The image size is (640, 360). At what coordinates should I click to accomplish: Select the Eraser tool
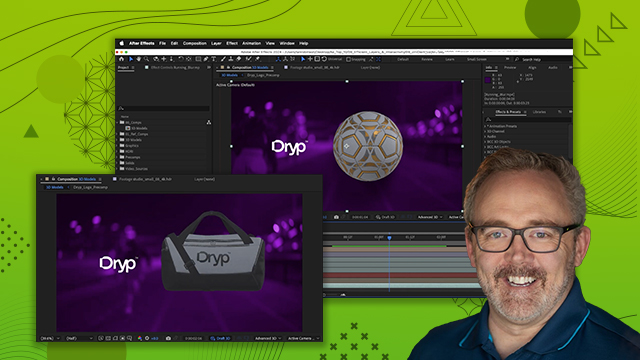238,59
